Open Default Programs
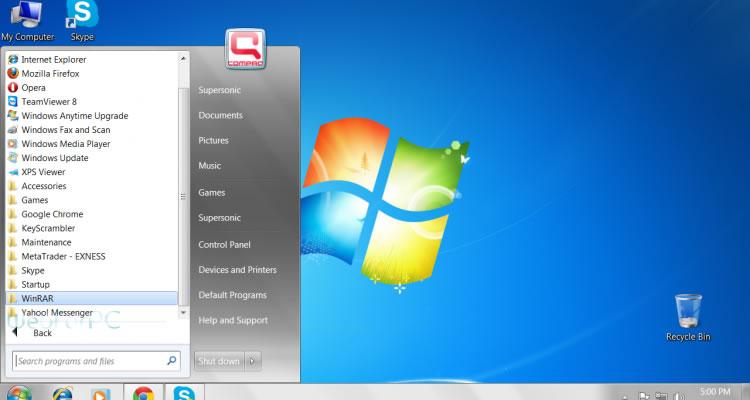750x400 pixels. 232,295
